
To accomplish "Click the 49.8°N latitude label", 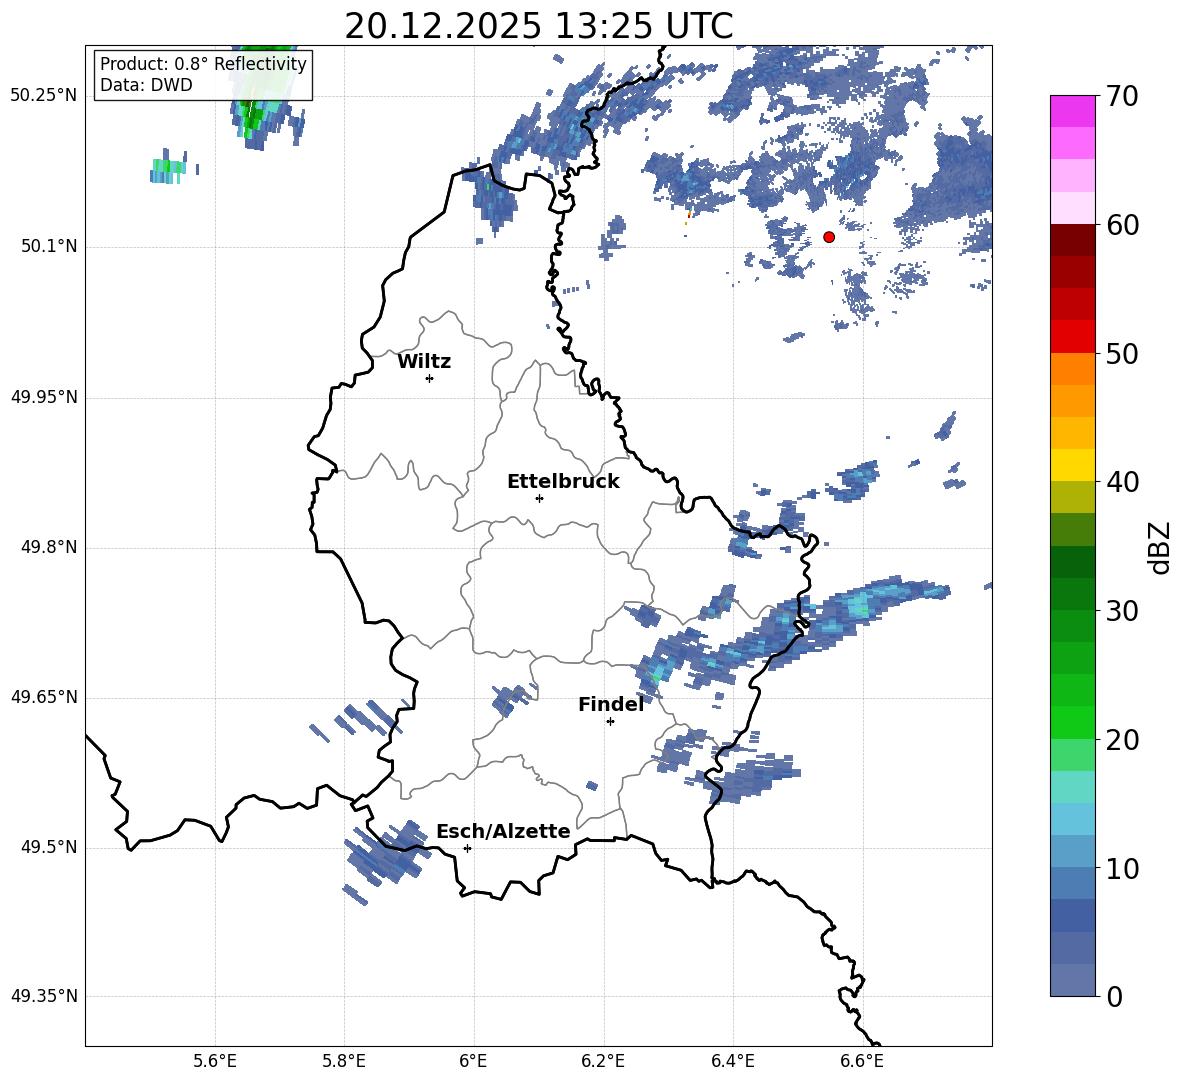I will 49,547.
